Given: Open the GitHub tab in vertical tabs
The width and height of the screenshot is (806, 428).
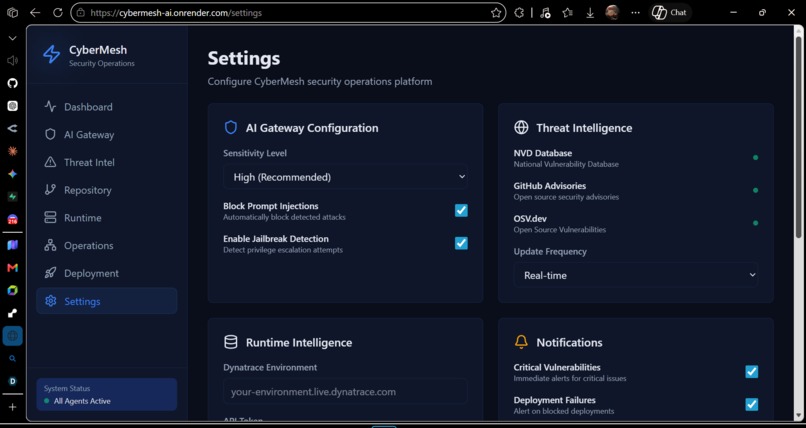Looking at the screenshot, I should (x=12, y=83).
